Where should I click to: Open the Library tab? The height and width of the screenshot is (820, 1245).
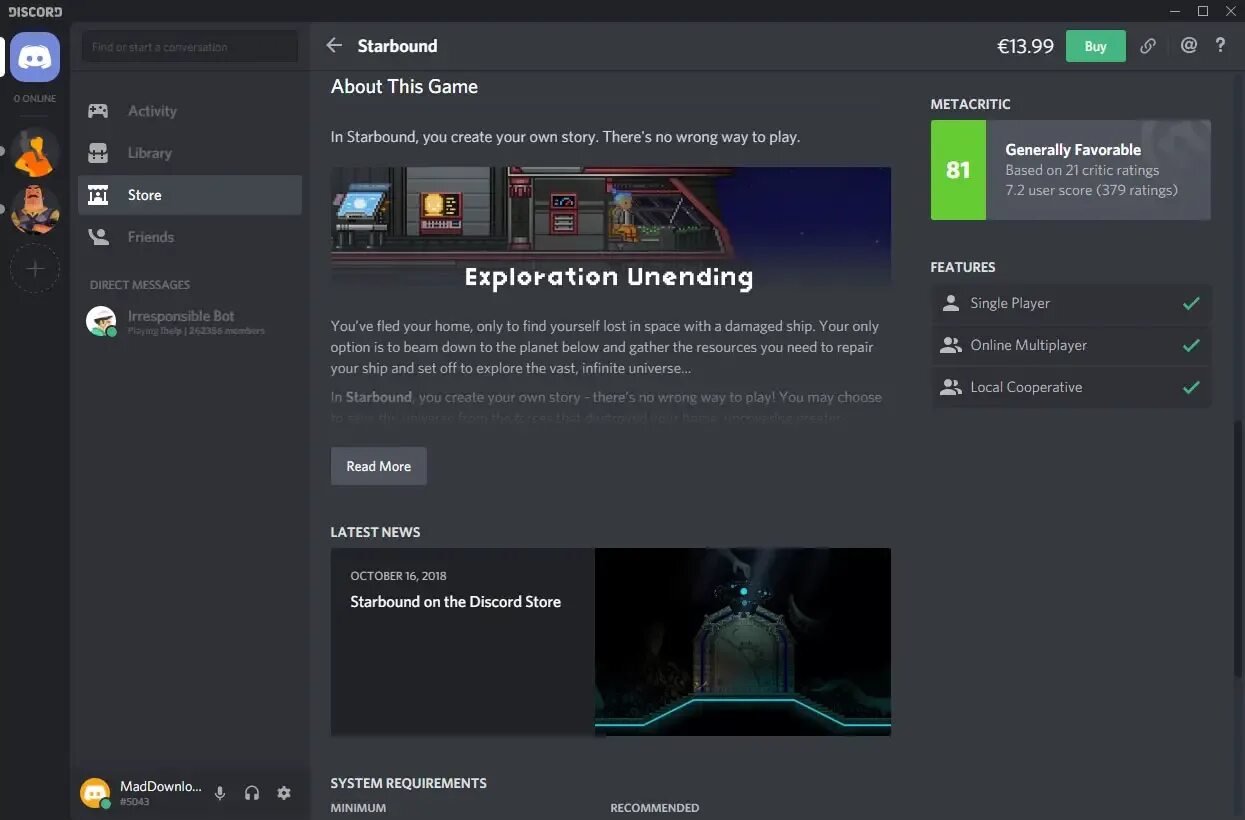tap(190, 153)
